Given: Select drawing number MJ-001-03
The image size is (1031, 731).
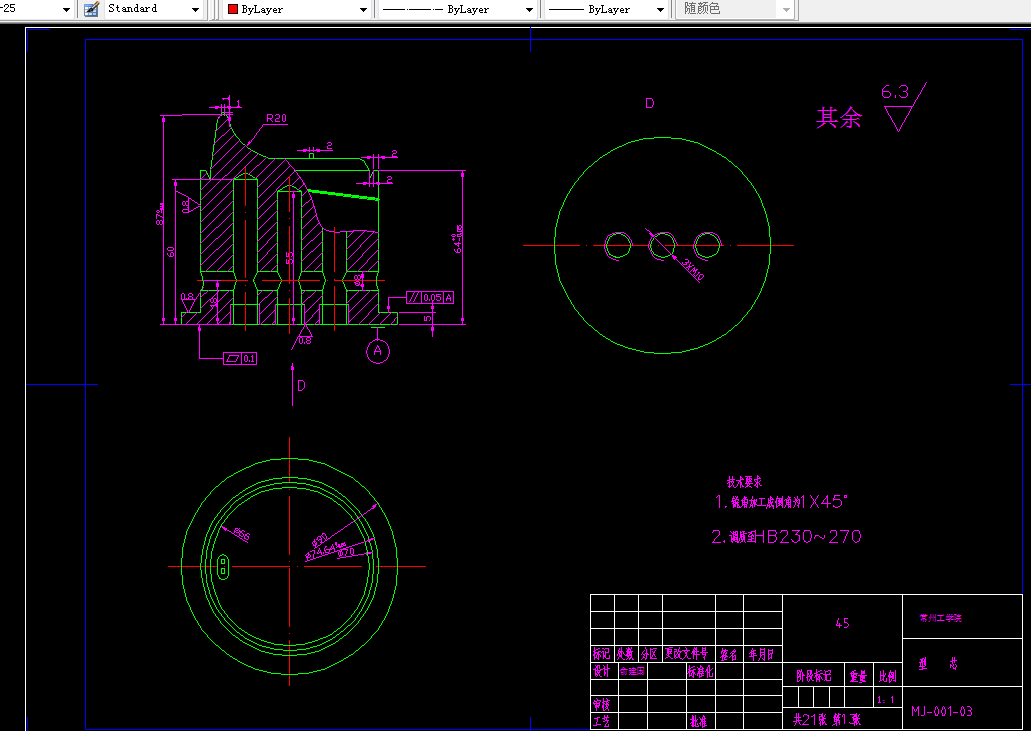Looking at the screenshot, I should click(x=942, y=711).
